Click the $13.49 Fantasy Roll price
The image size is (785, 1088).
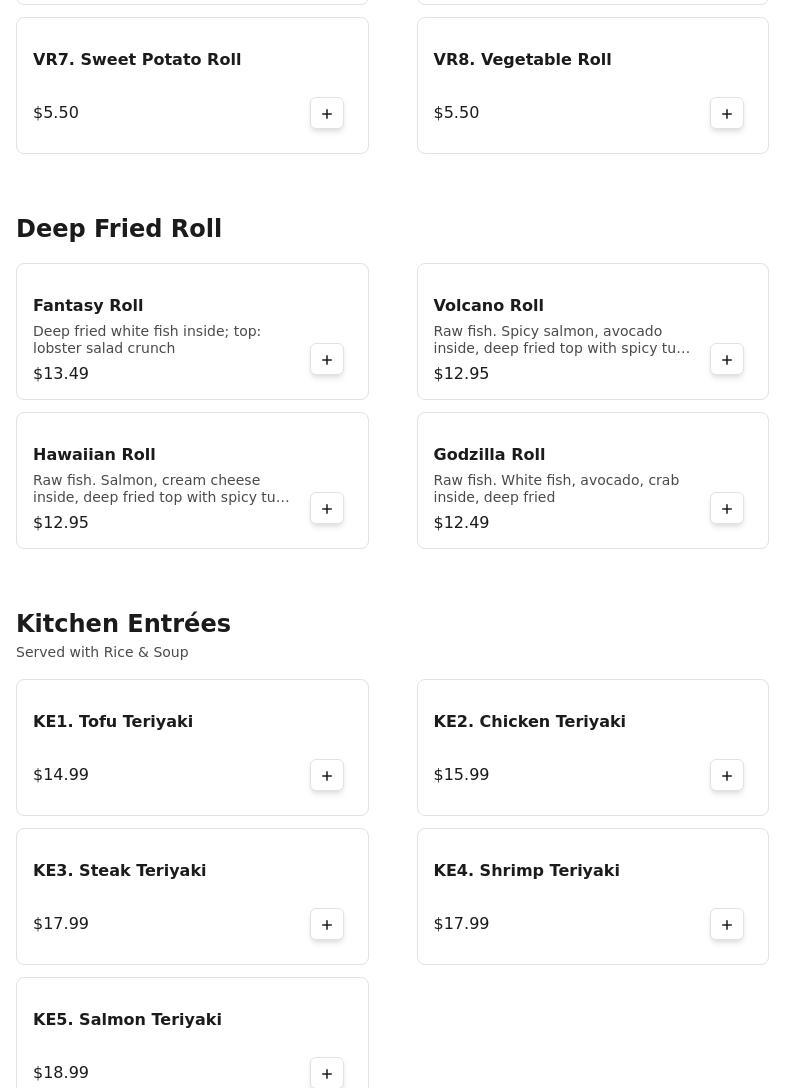(x=61, y=374)
